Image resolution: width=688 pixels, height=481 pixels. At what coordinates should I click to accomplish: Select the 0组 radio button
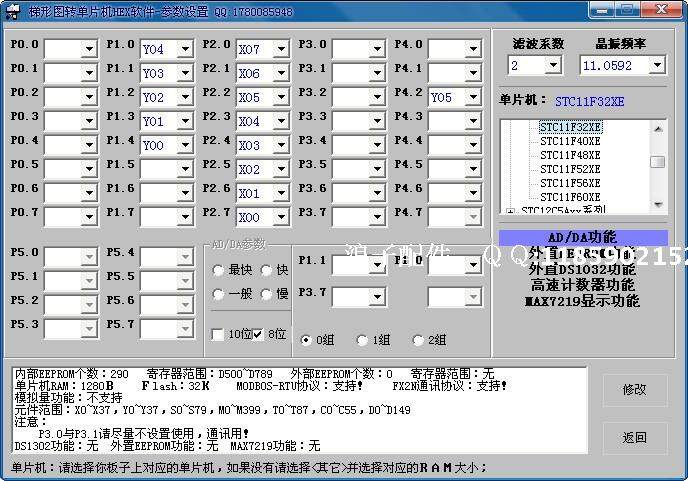coord(306,340)
